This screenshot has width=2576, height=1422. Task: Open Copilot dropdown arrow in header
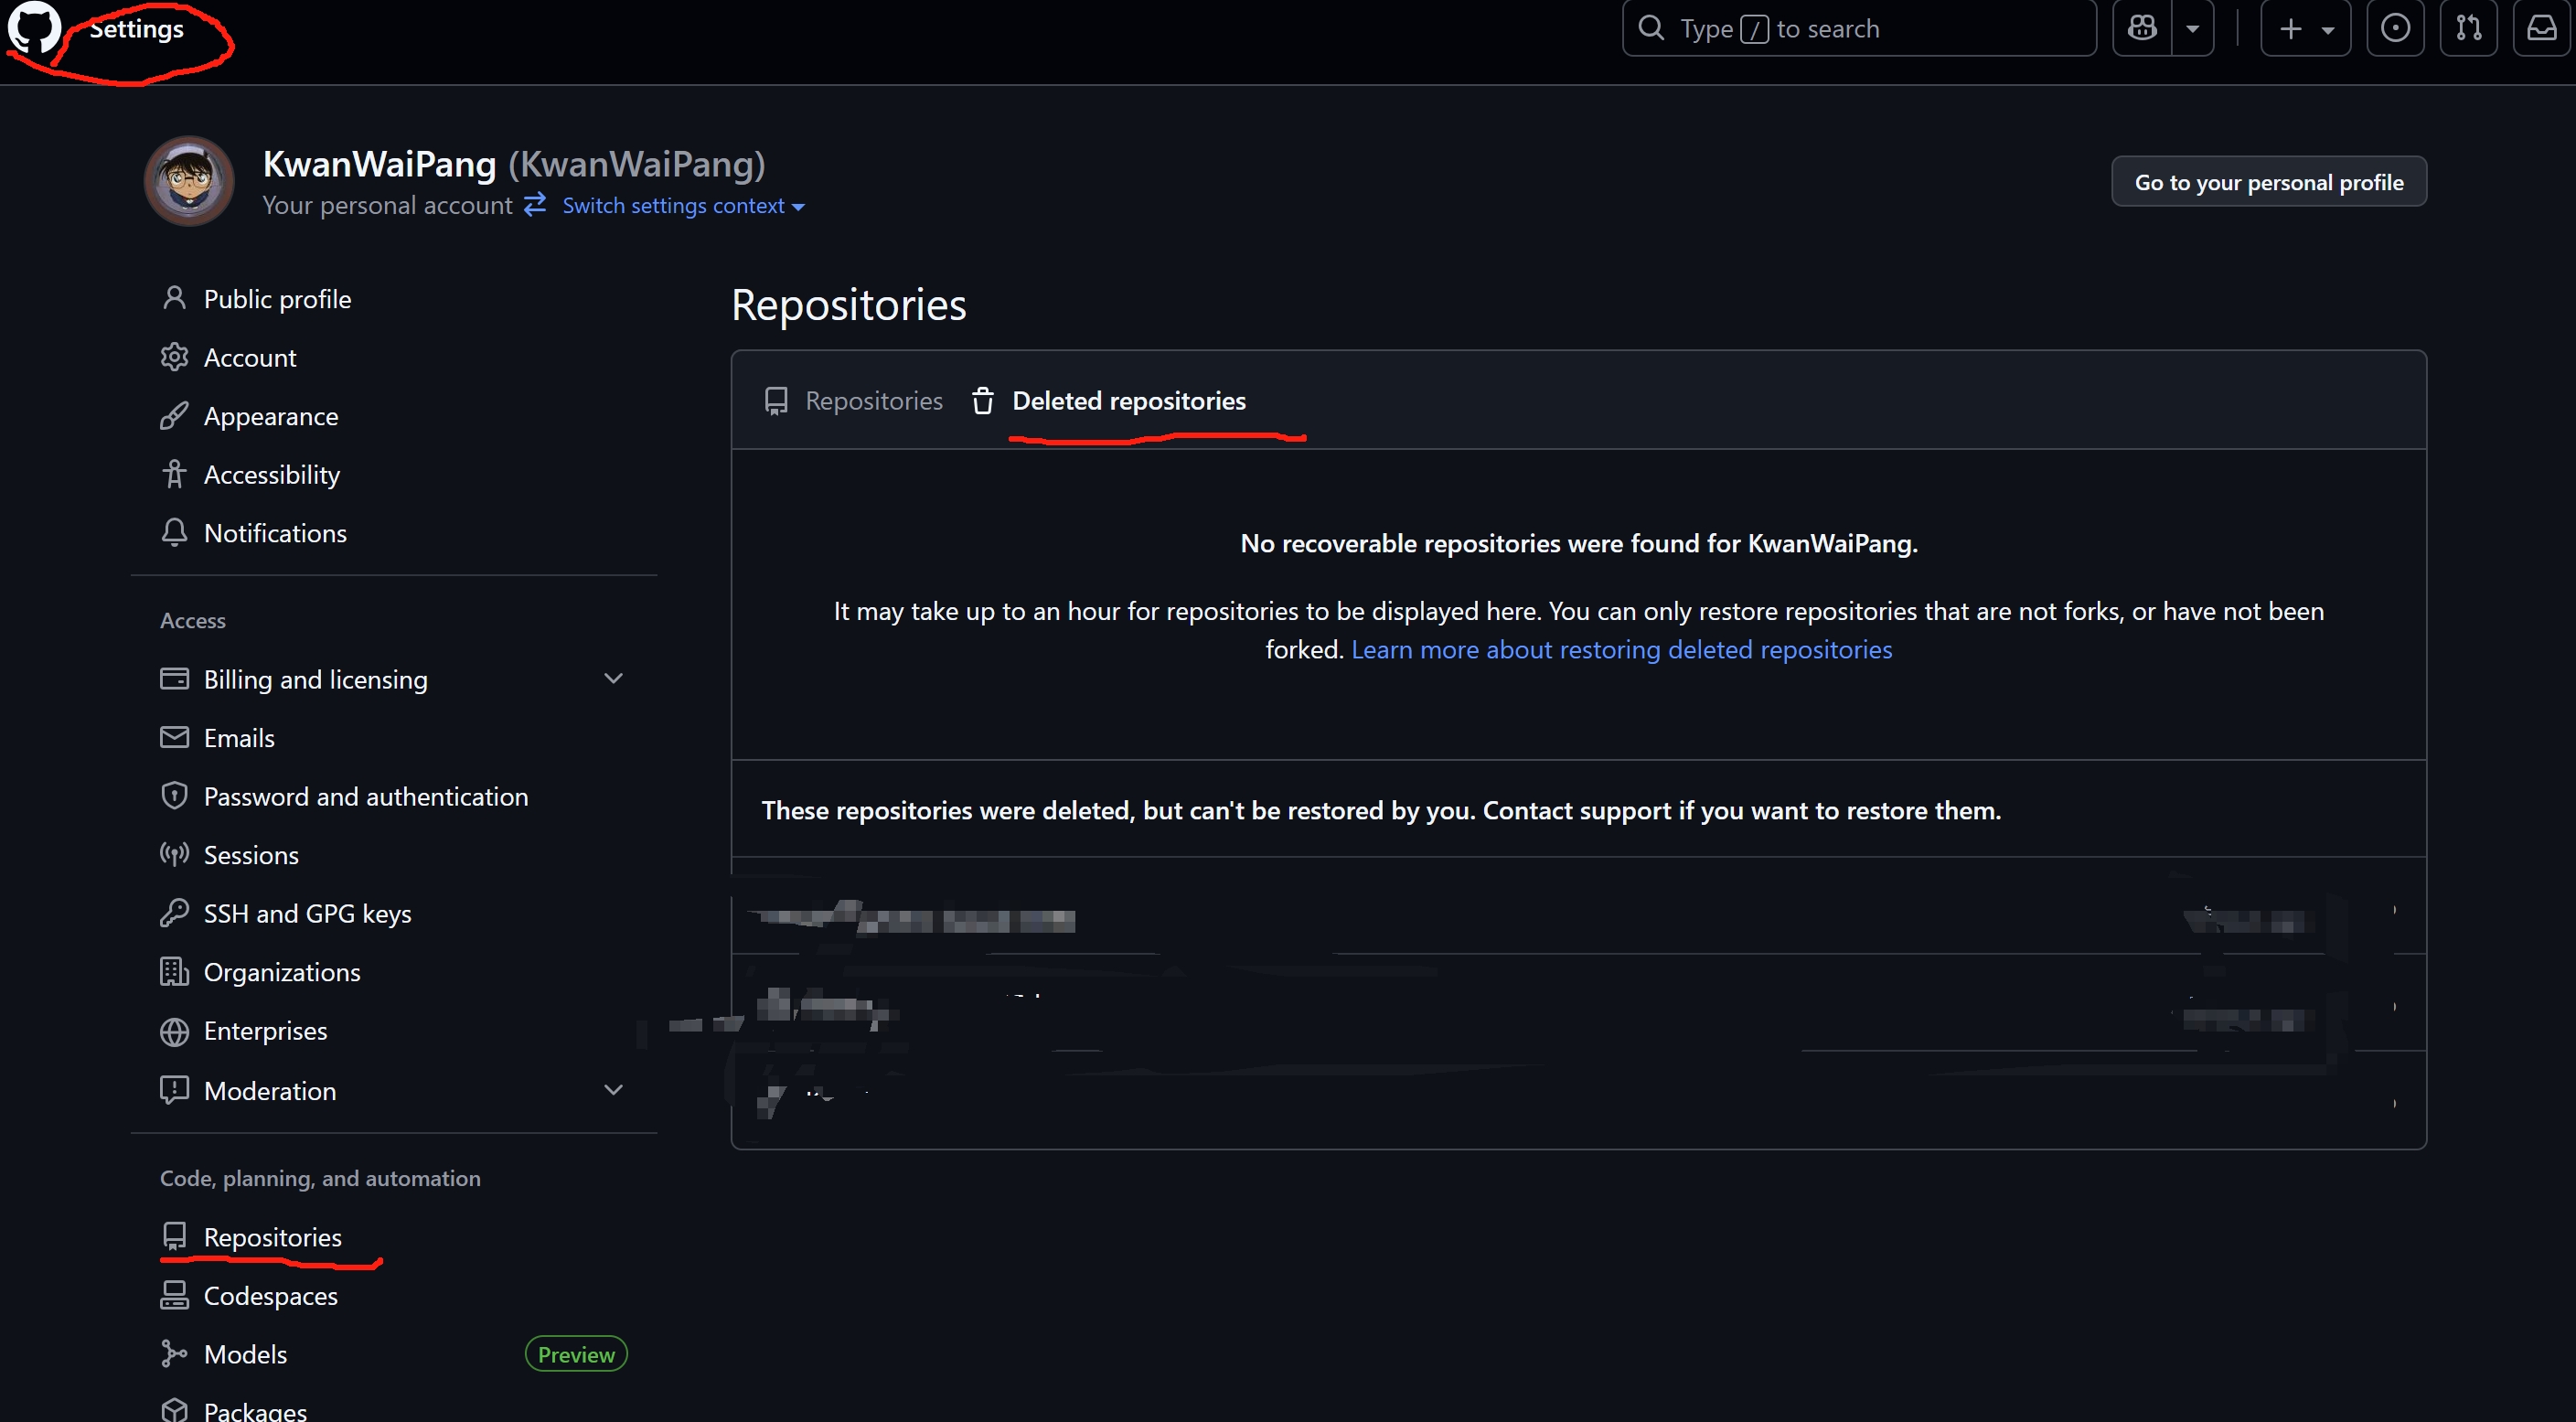2193,28
